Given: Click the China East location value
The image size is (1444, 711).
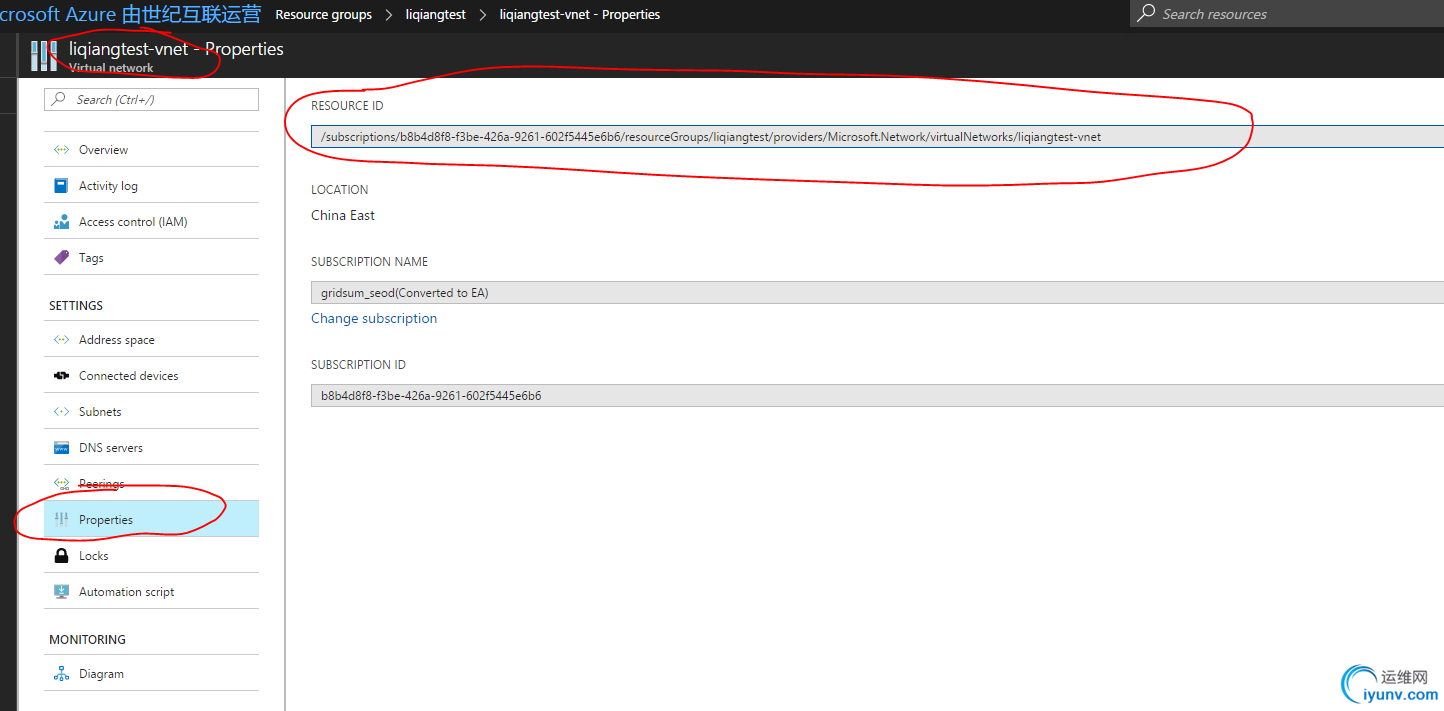Looking at the screenshot, I should 343,215.
